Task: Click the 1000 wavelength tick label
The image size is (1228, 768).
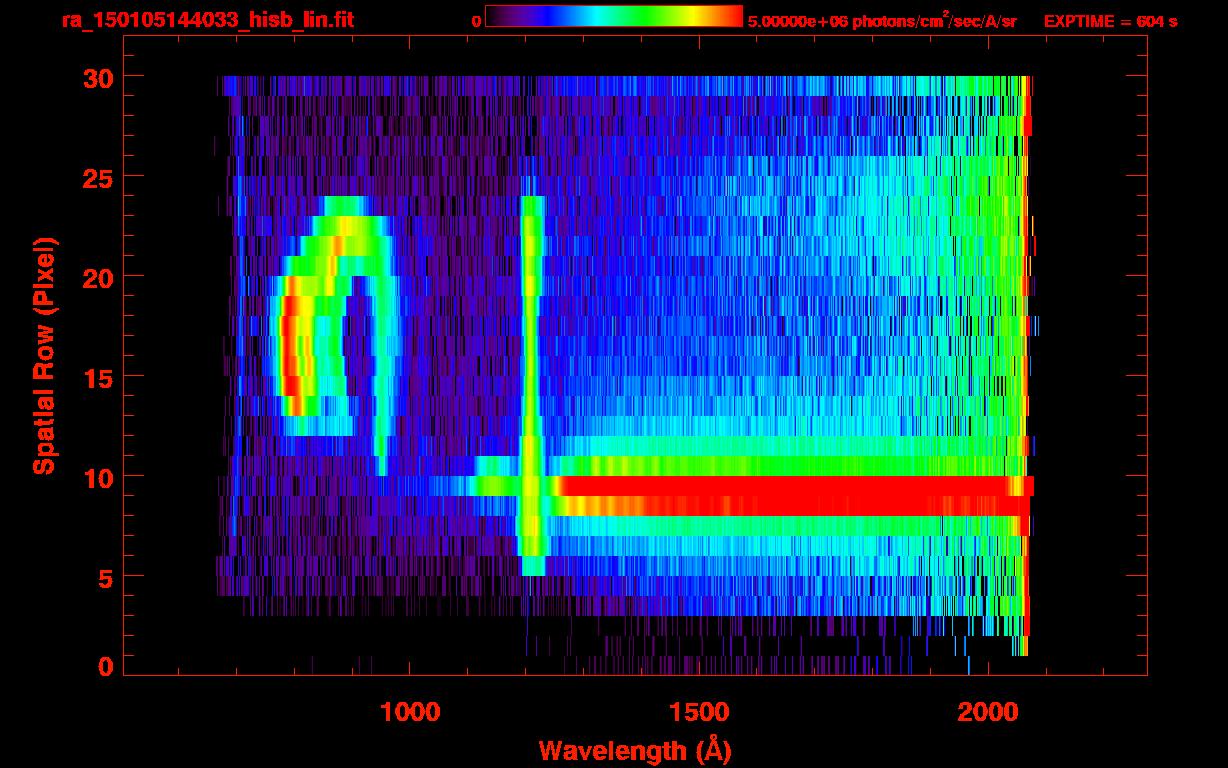Action: pyautogui.click(x=410, y=712)
